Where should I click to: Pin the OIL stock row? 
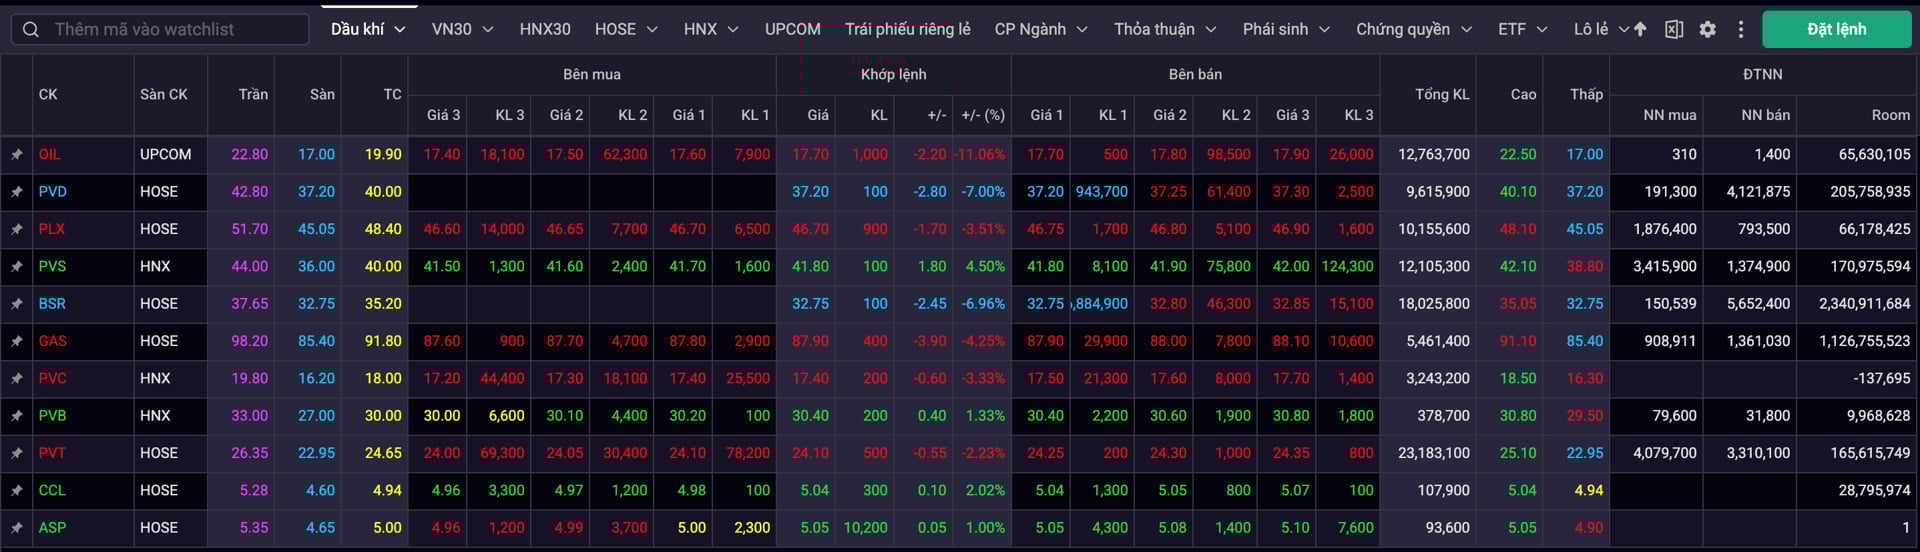pyautogui.click(x=17, y=155)
